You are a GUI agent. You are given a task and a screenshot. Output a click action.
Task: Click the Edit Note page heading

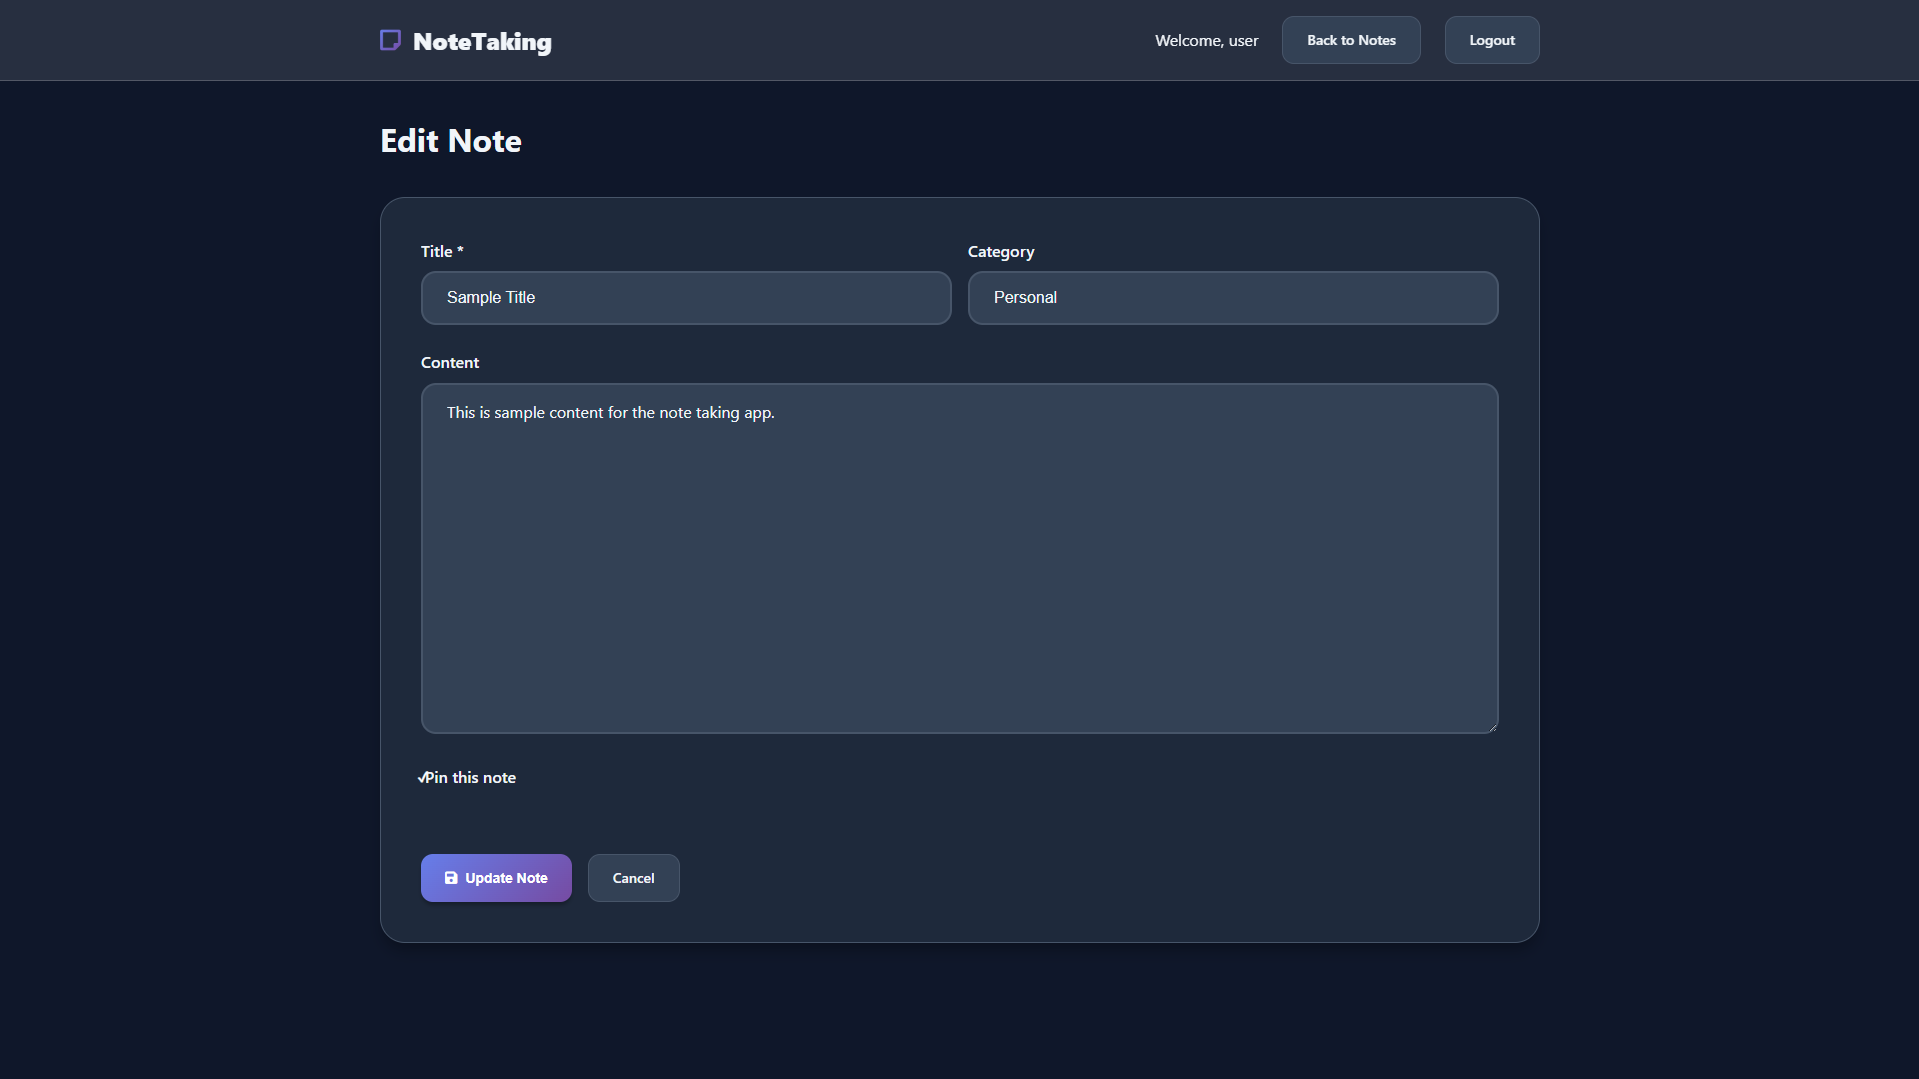(450, 141)
